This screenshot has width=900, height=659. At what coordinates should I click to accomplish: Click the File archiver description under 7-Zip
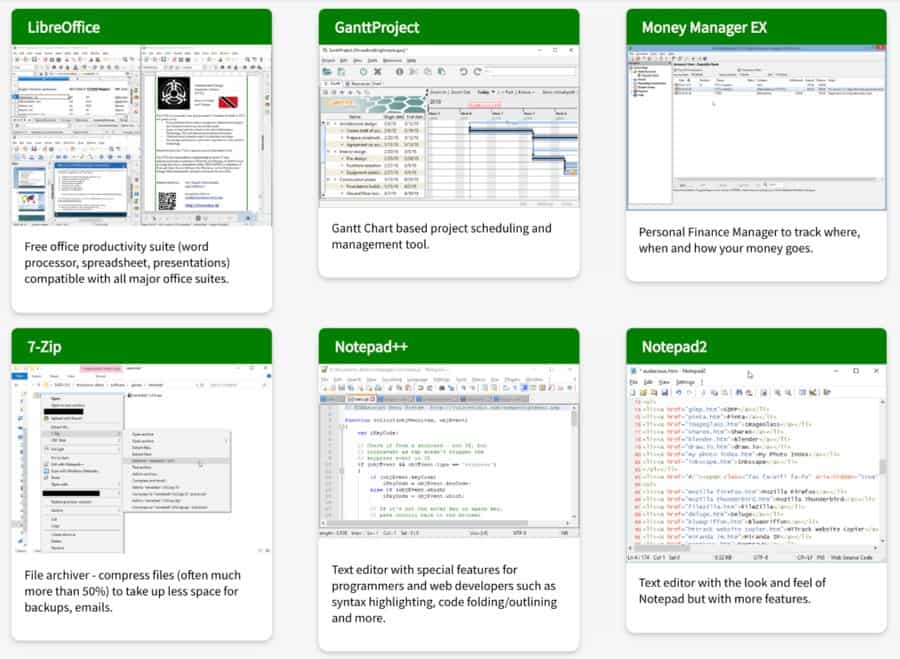pos(132,590)
